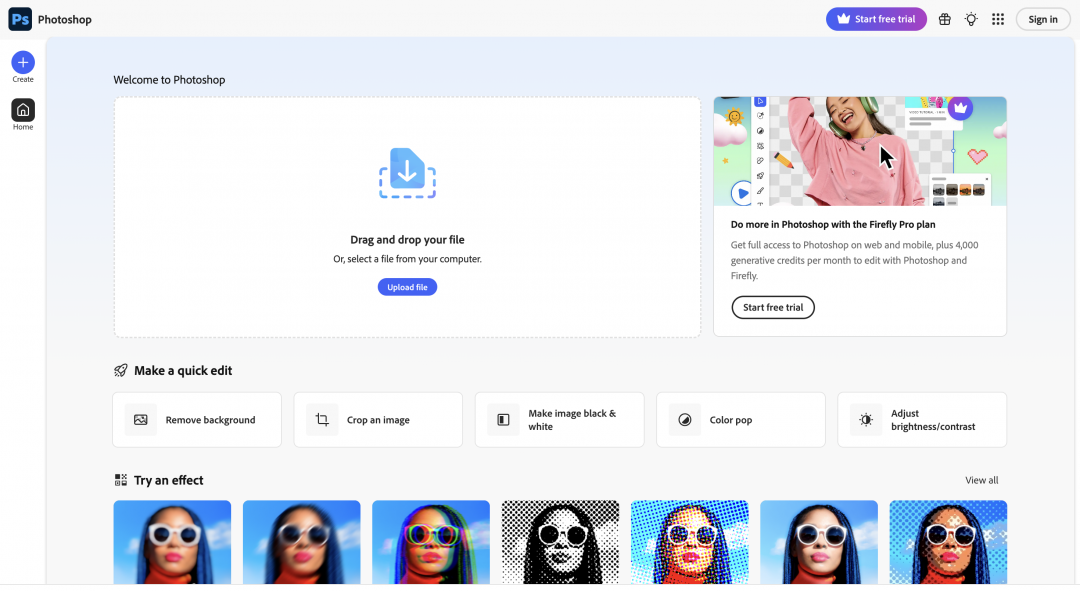Select the black-and-white halftone effect thumbnail

pos(560,541)
